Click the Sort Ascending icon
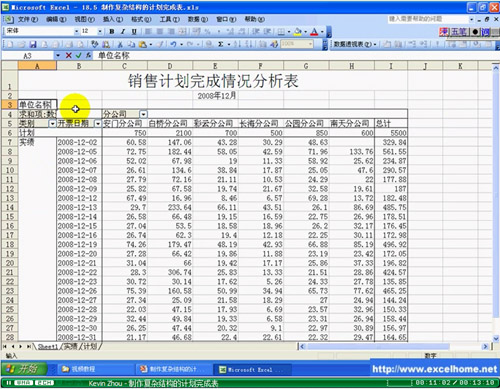500x389 pixels. coord(237,44)
